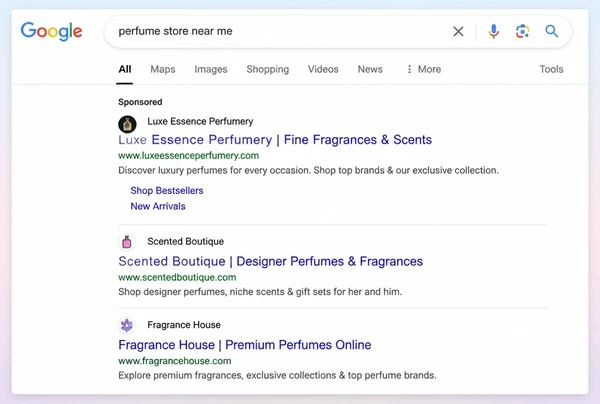The height and width of the screenshot is (404, 600).
Task: Switch to the Maps tab
Action: coord(163,69)
